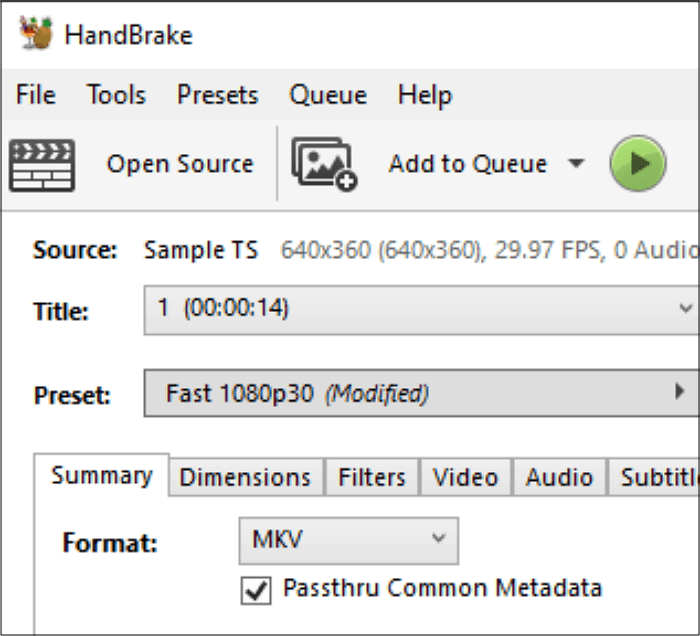Switch to the Dimensions tab
The width and height of the screenshot is (700, 636).
pyautogui.click(x=245, y=478)
